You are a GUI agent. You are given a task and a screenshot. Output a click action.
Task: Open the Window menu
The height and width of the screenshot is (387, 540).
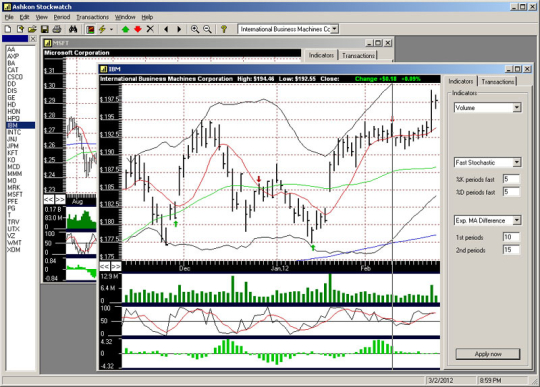(x=125, y=17)
